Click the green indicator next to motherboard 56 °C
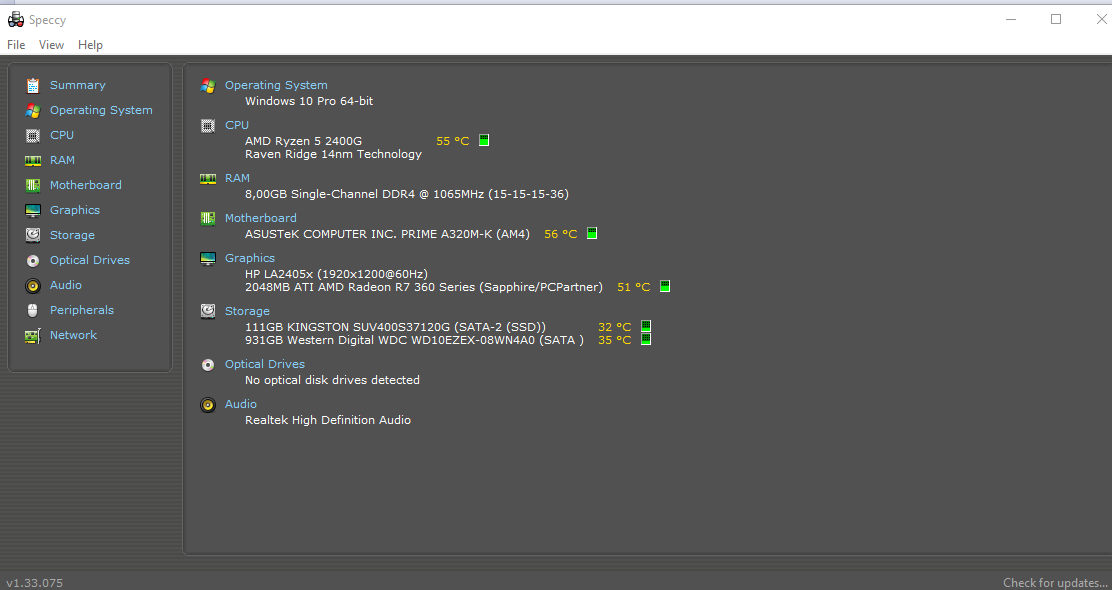1112x590 pixels. tap(592, 233)
